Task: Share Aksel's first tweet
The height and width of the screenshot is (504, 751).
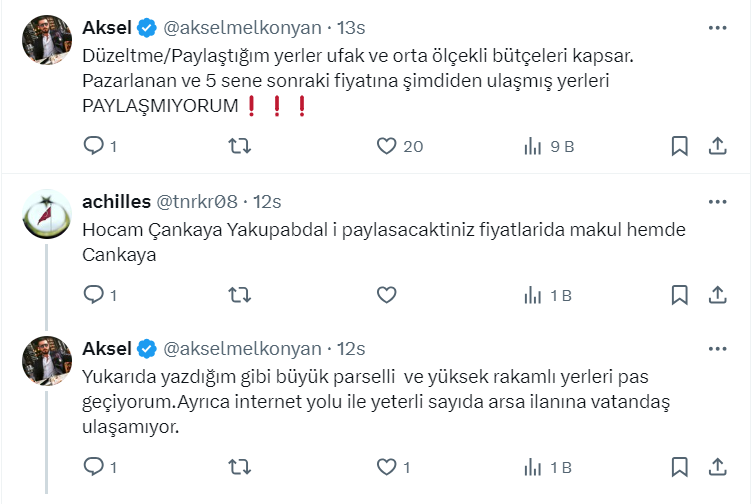Action: coord(717,146)
